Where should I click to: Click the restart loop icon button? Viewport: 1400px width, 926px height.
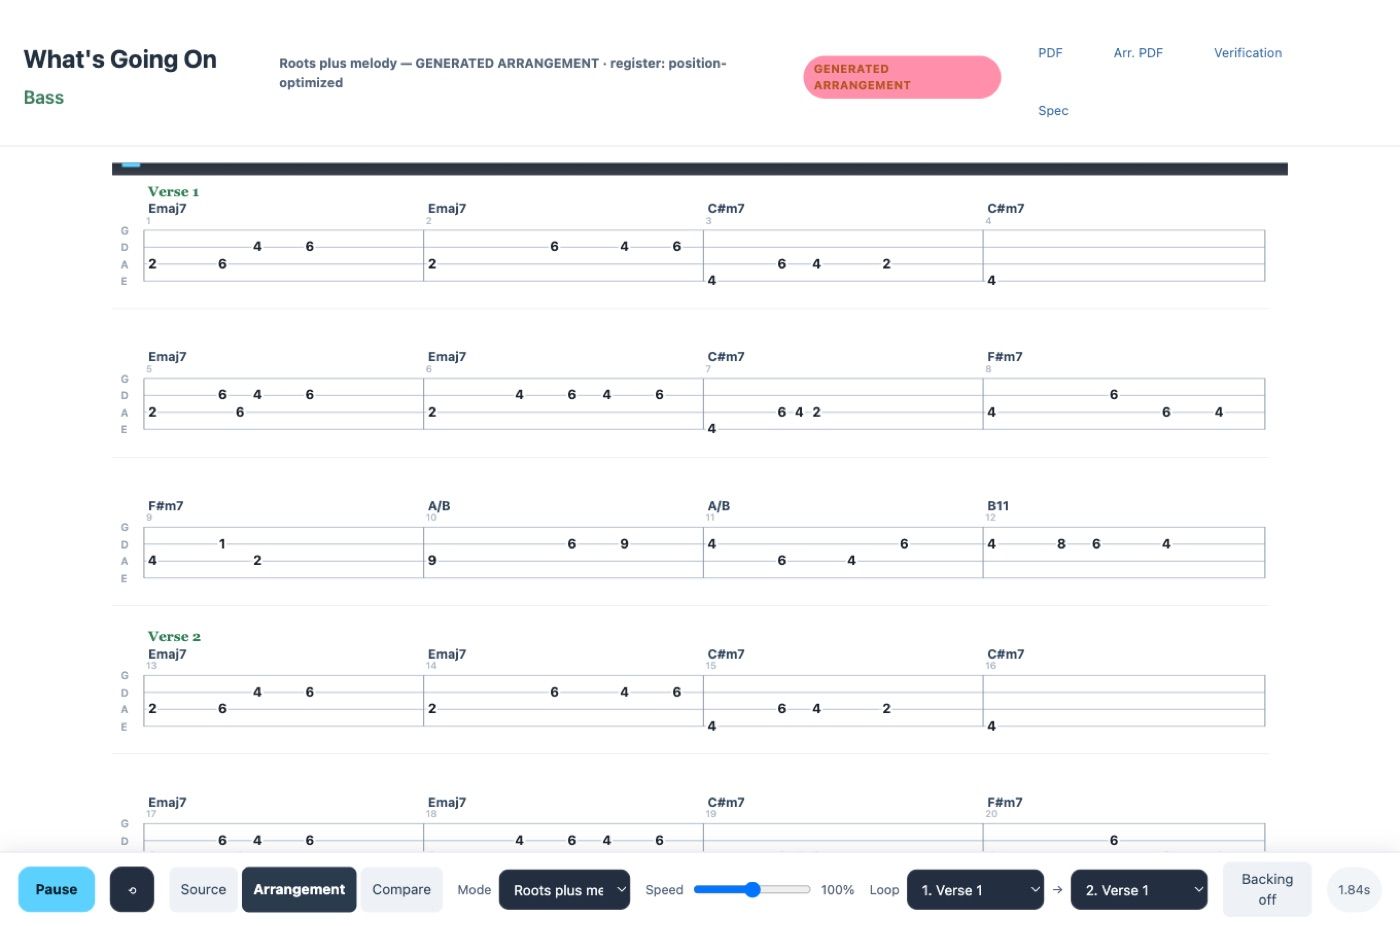[132, 889]
